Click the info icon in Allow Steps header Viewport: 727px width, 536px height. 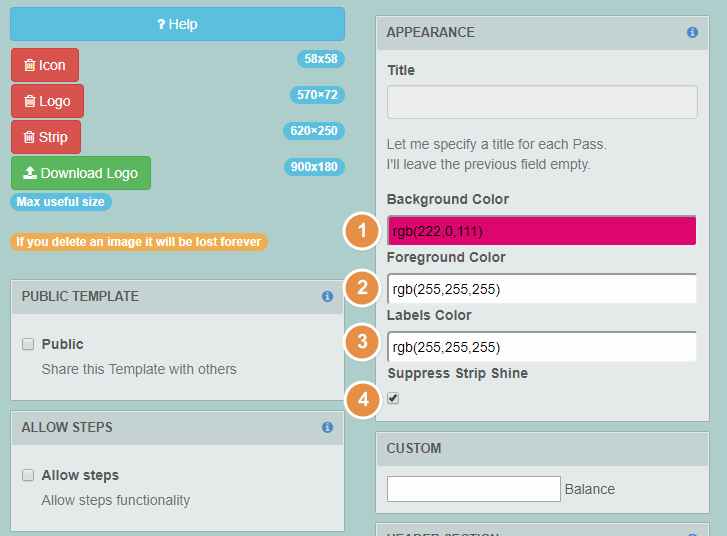[x=327, y=427]
